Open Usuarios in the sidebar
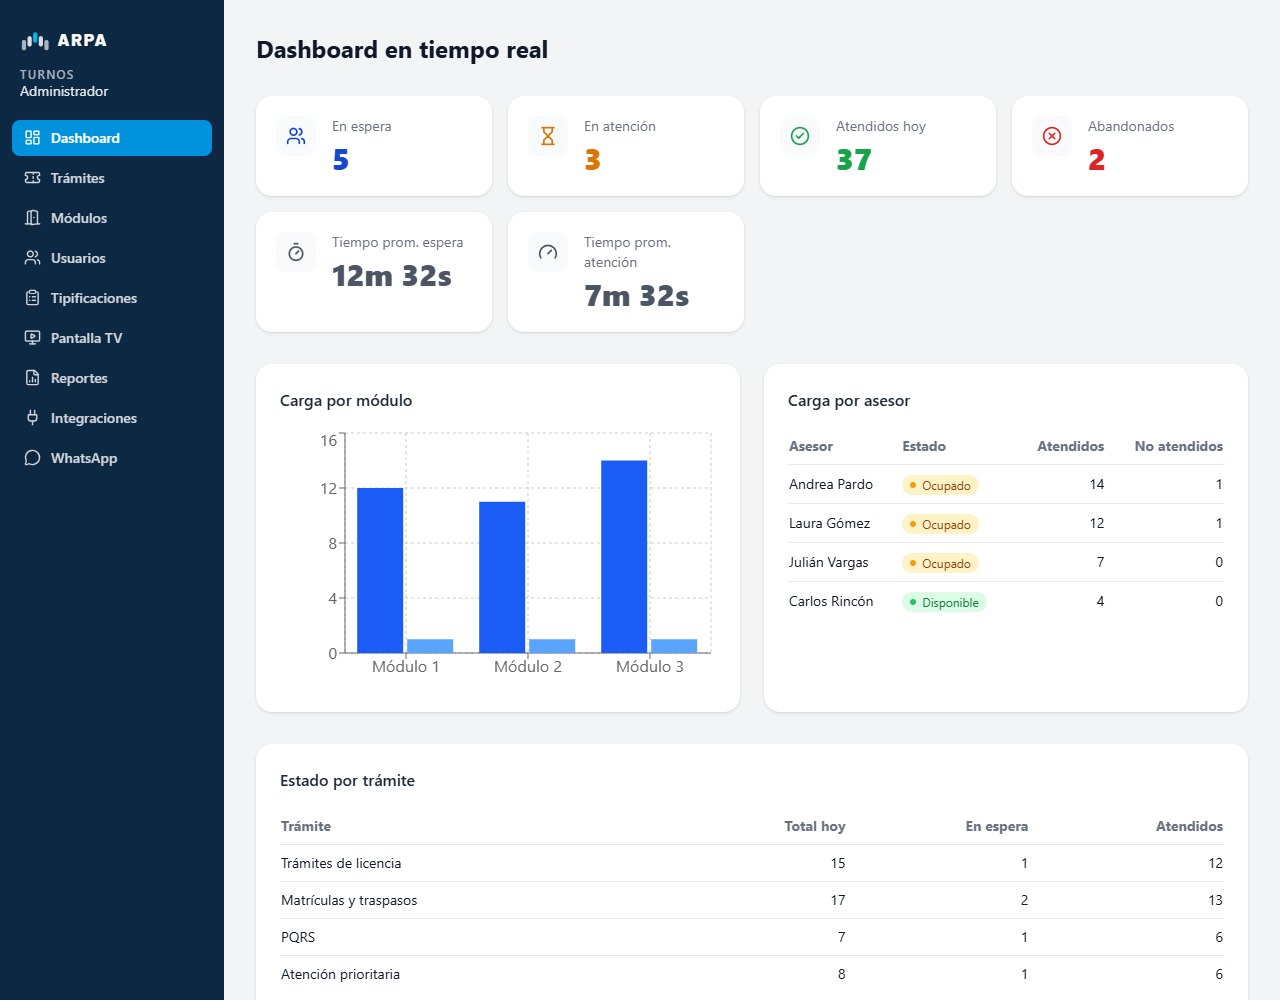 112,258
